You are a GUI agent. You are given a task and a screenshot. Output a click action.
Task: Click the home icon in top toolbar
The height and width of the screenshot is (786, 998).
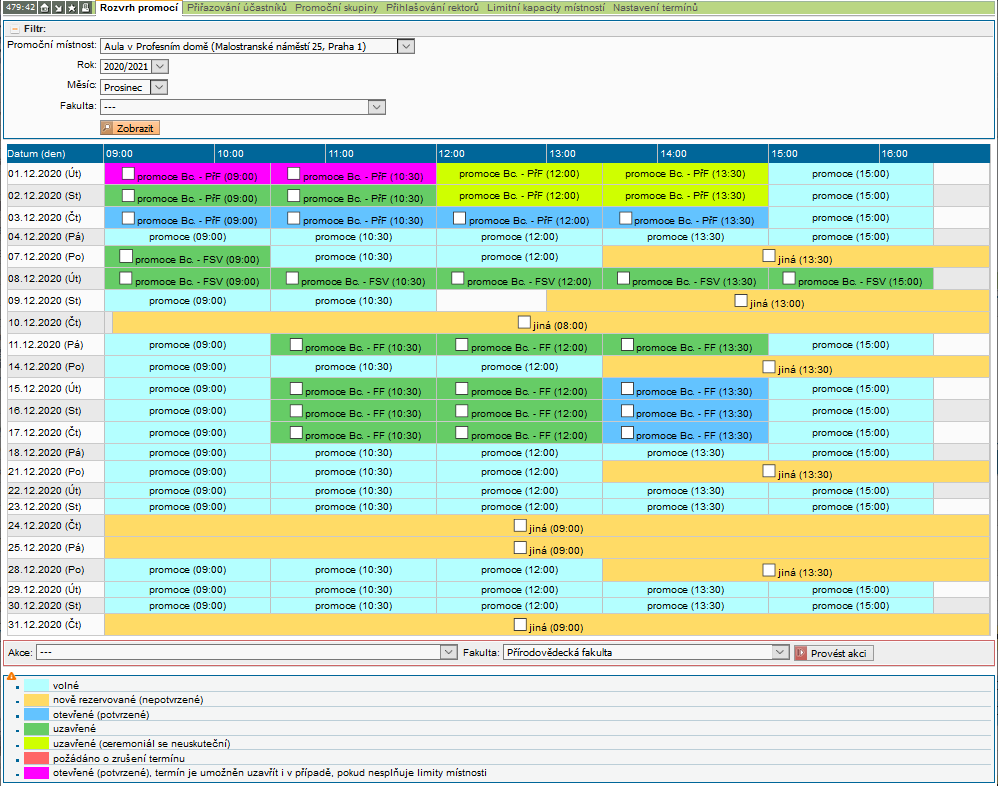[46, 8]
